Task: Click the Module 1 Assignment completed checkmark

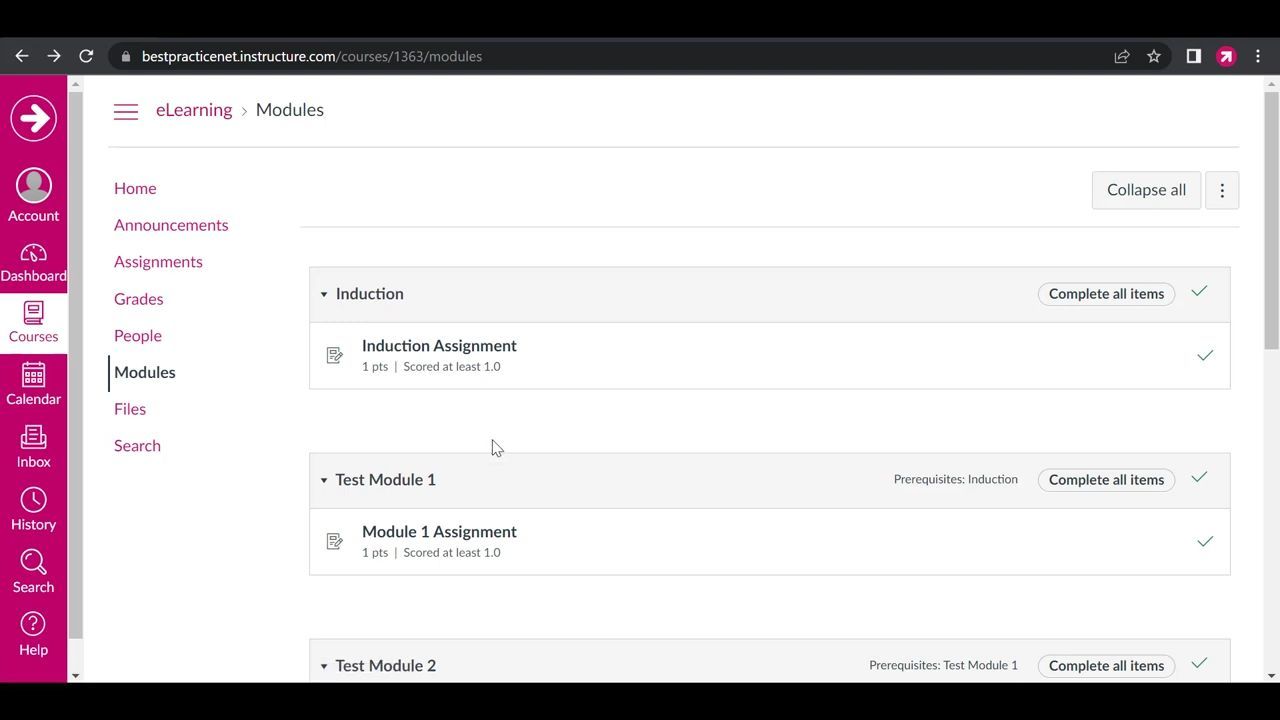Action: coord(1205,542)
